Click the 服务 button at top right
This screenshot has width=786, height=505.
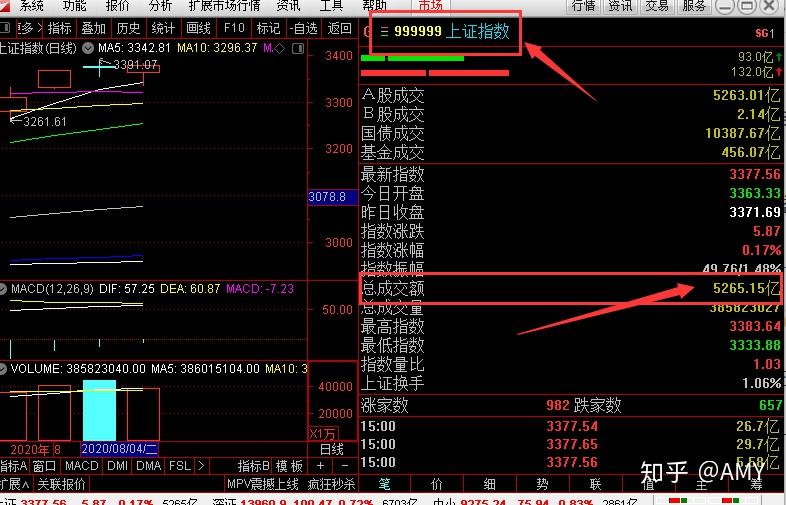[x=694, y=6]
